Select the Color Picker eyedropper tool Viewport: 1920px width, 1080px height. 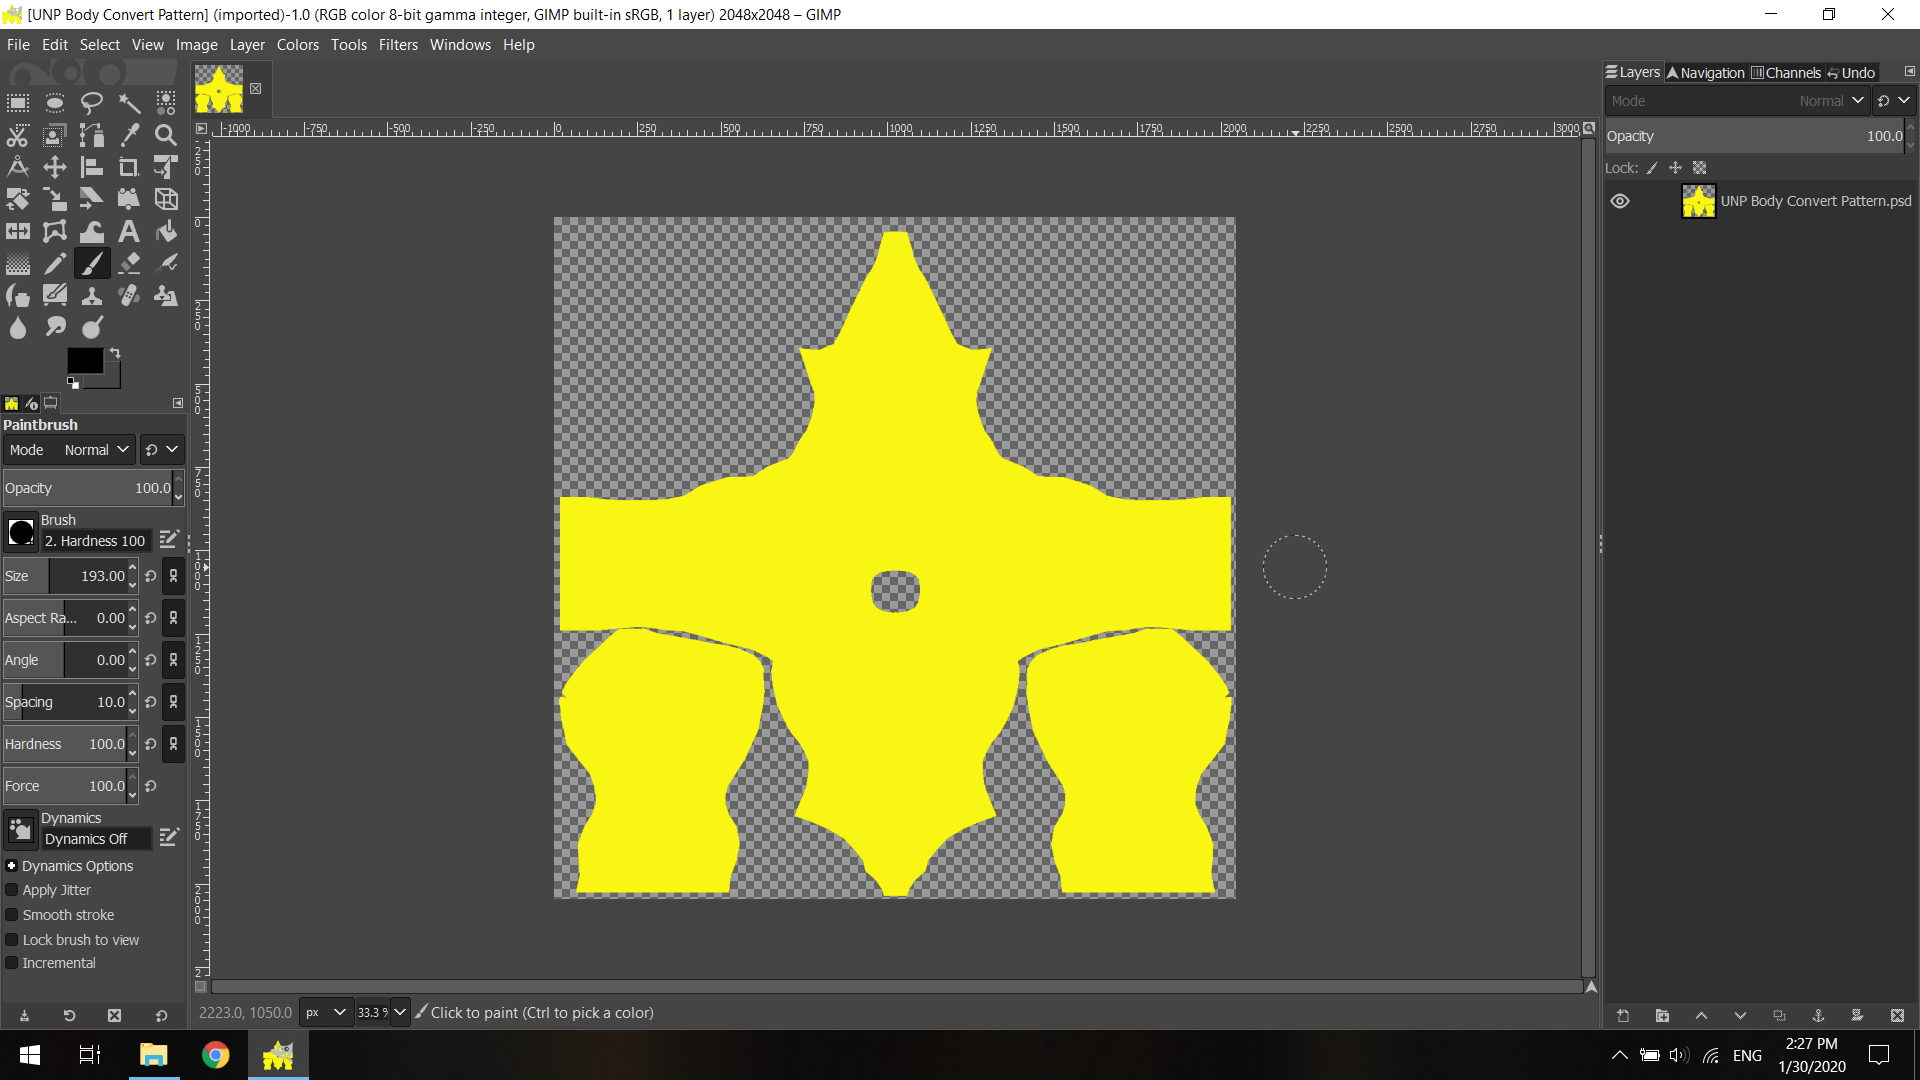point(129,135)
